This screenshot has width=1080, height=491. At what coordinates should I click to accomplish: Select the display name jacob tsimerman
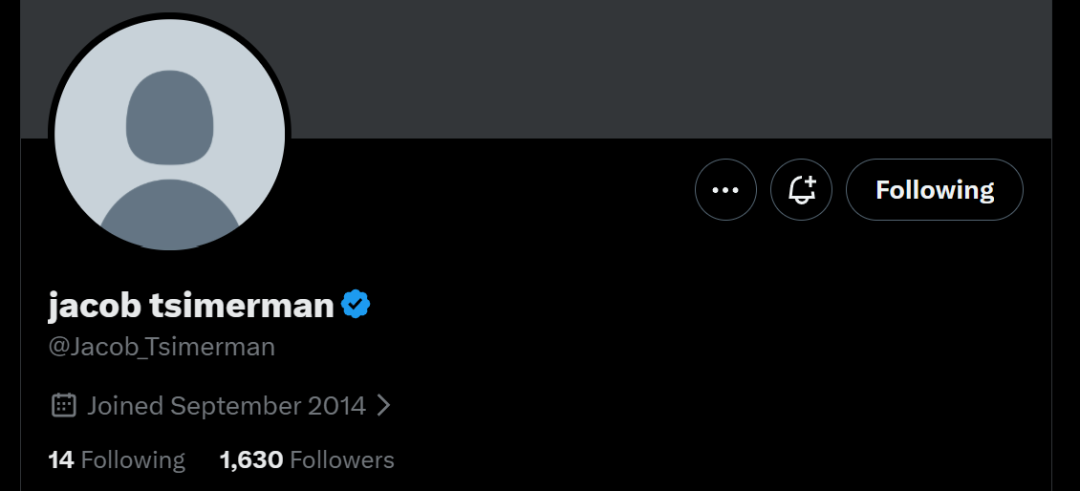(191, 304)
